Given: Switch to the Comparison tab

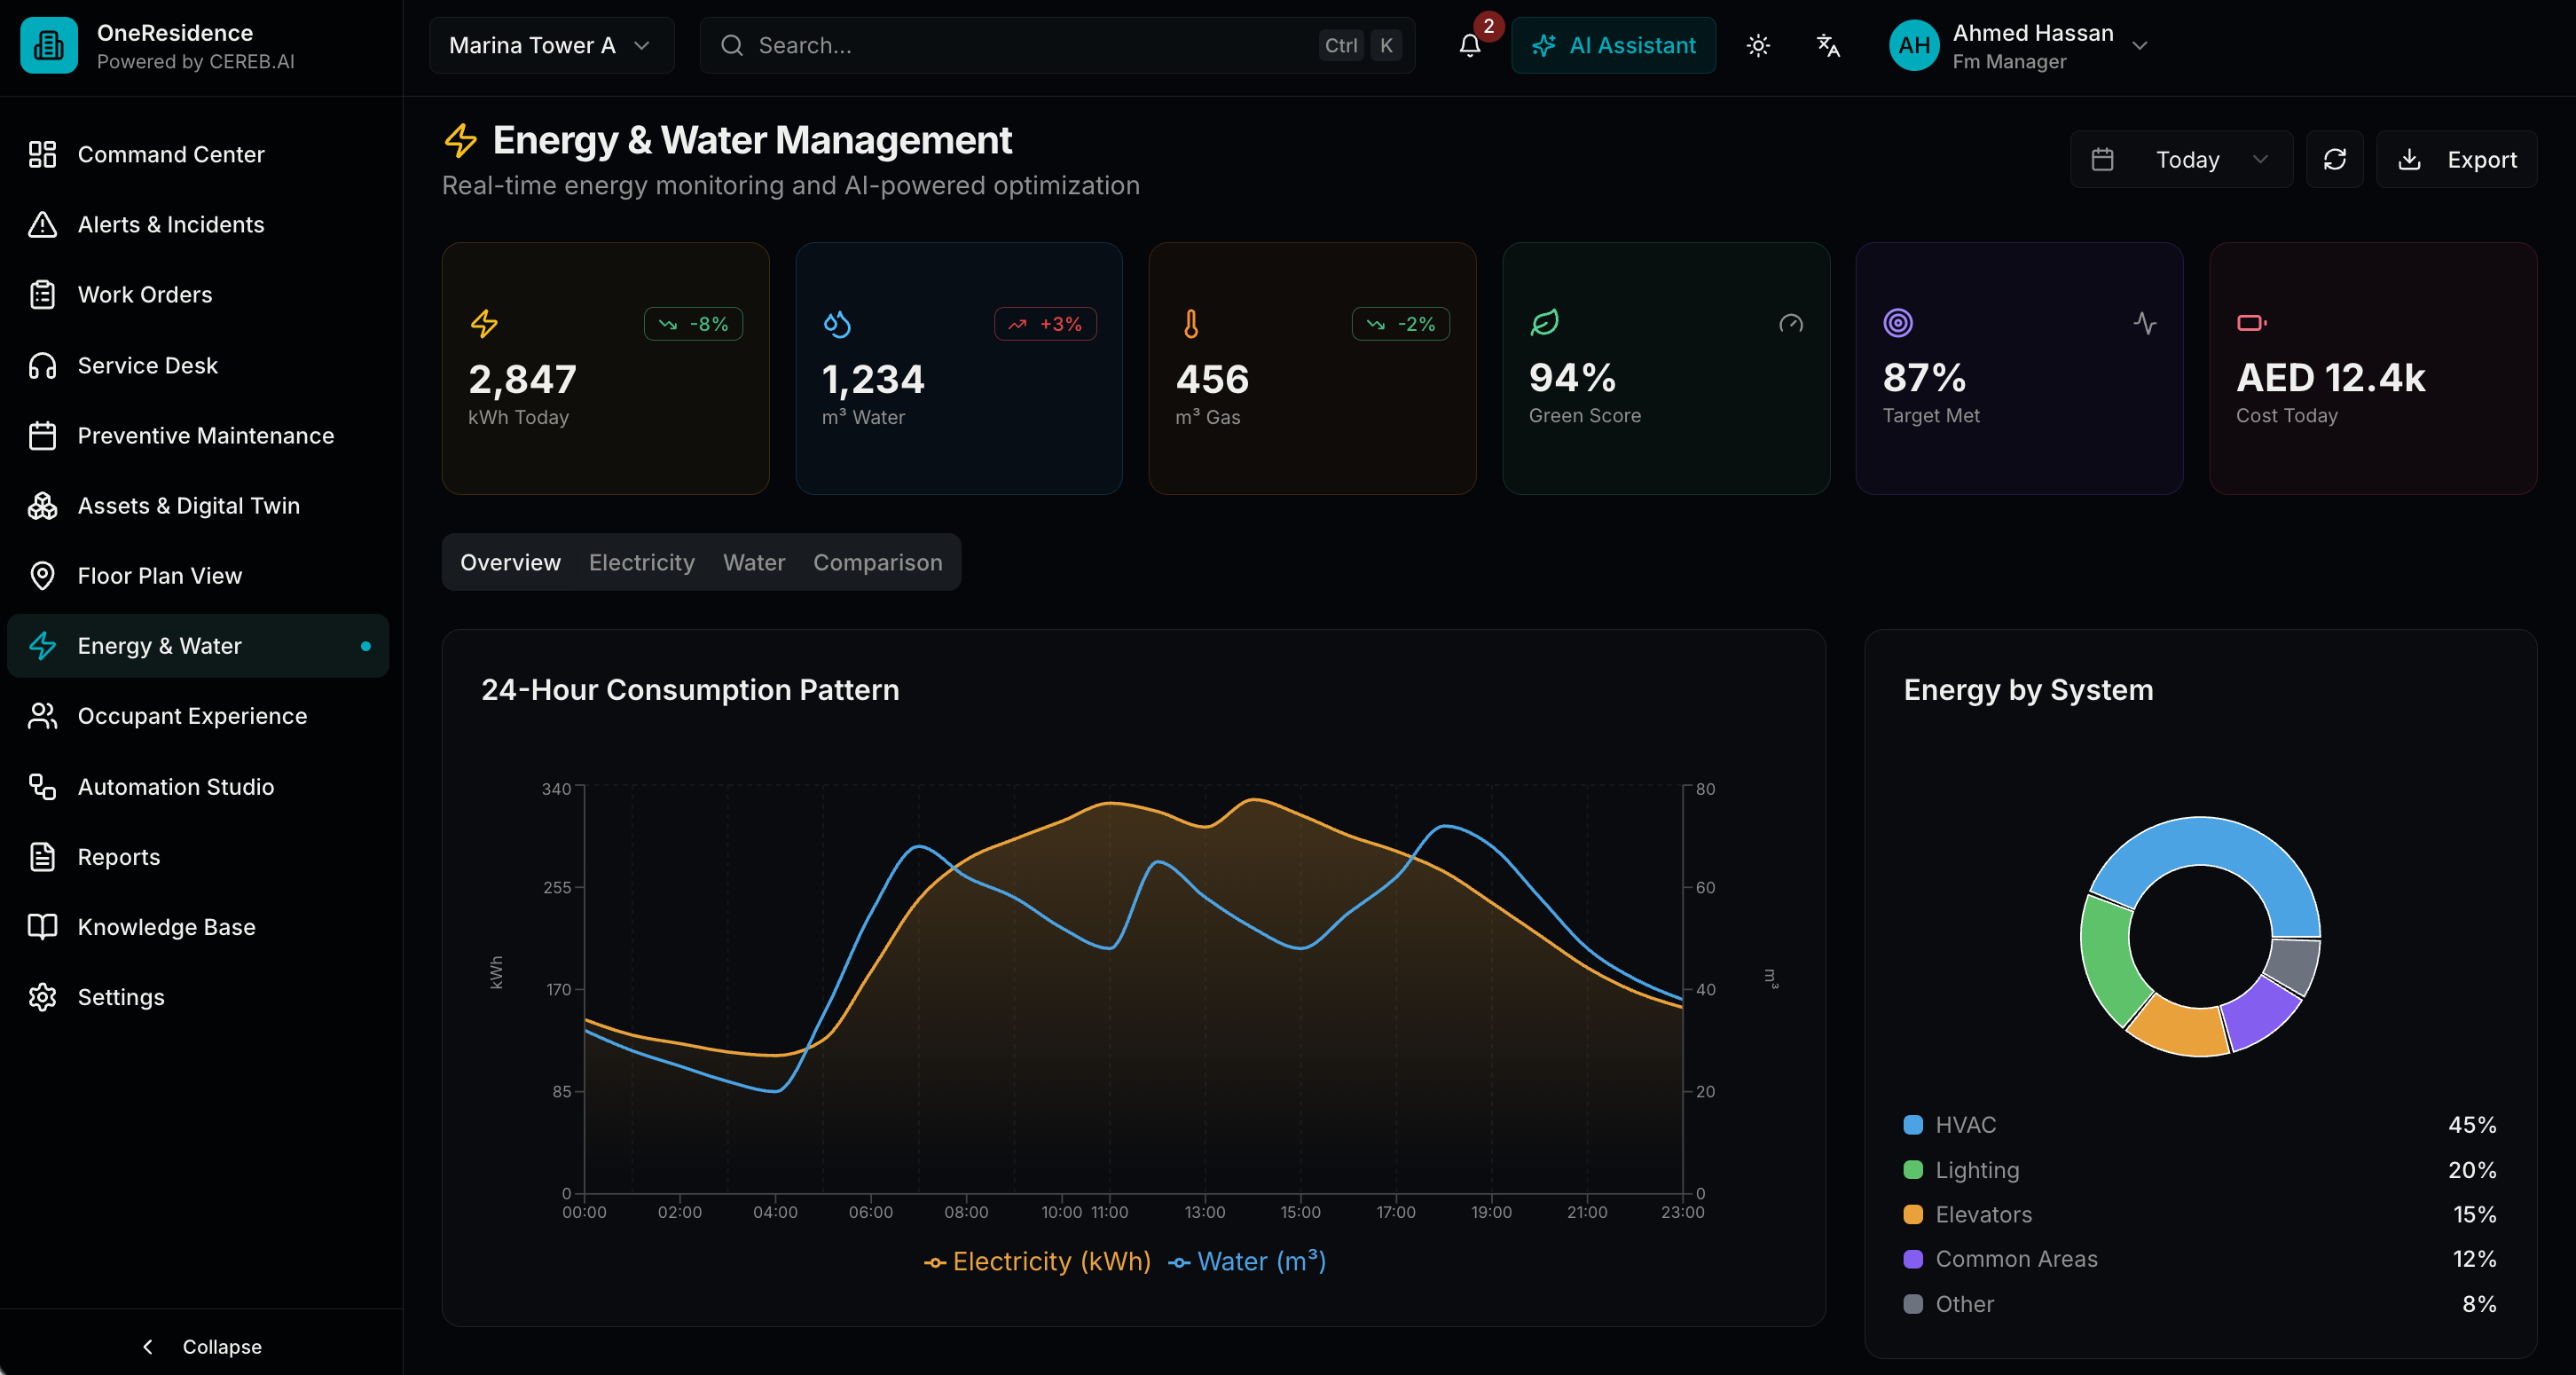Looking at the screenshot, I should click(877, 563).
